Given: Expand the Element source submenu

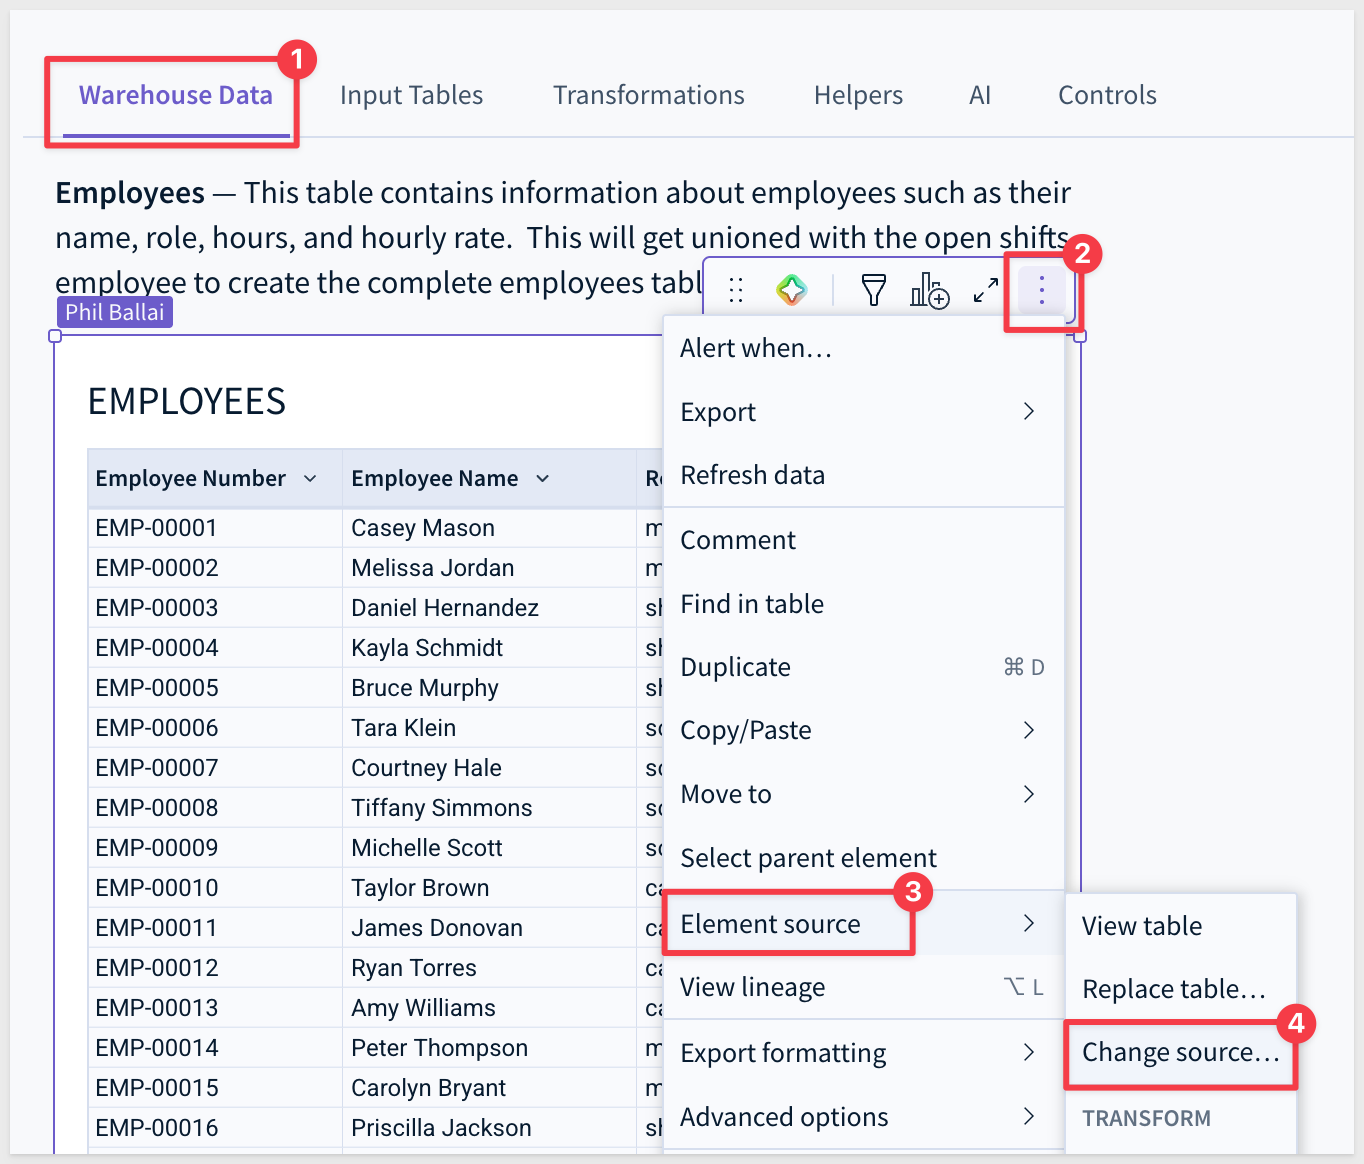Looking at the screenshot, I should pos(863,924).
